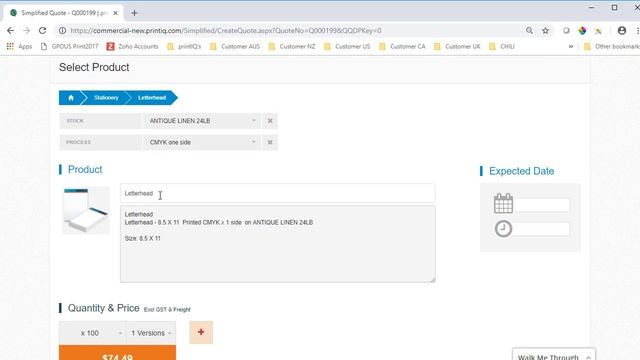
Task: Open the expected time clock icon
Action: click(503, 229)
